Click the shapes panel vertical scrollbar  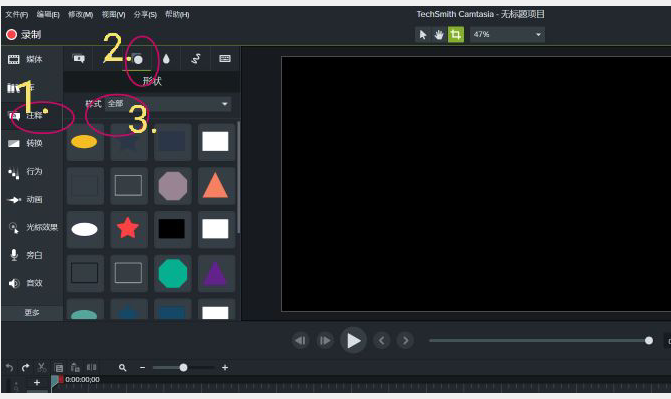click(238, 178)
